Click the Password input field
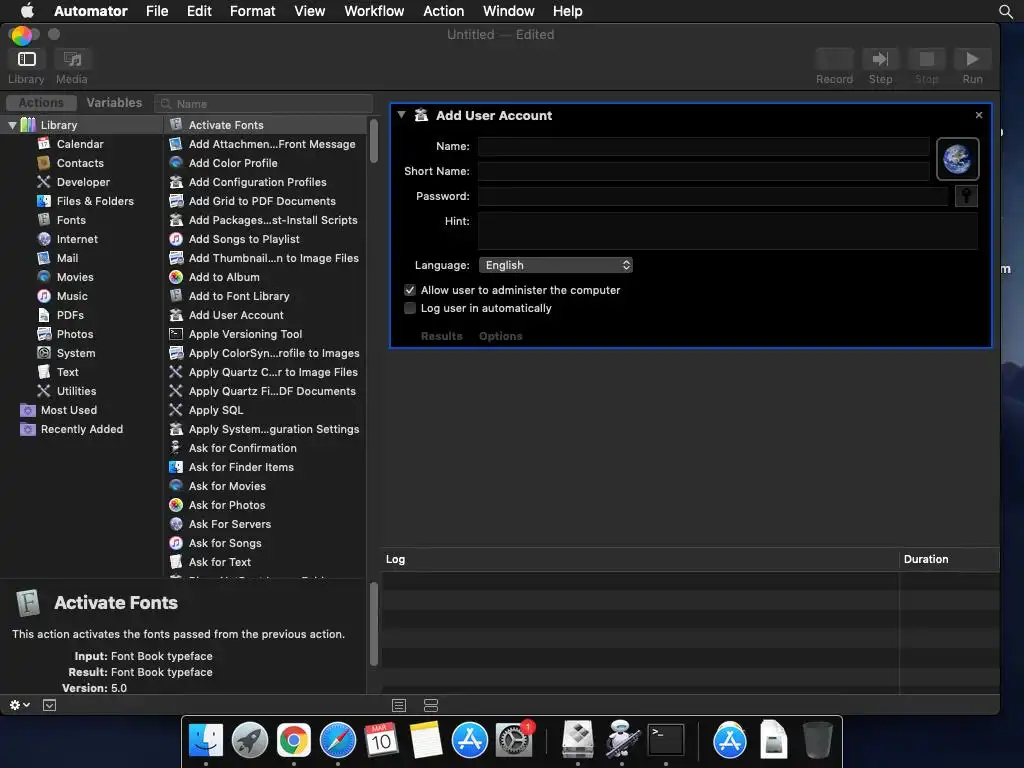The height and width of the screenshot is (768, 1024). [x=713, y=196]
